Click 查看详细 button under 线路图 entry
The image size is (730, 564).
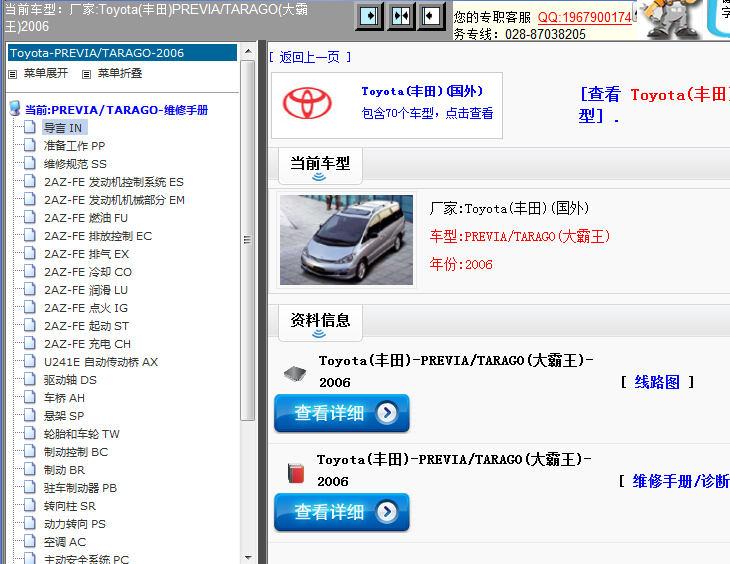[342, 413]
